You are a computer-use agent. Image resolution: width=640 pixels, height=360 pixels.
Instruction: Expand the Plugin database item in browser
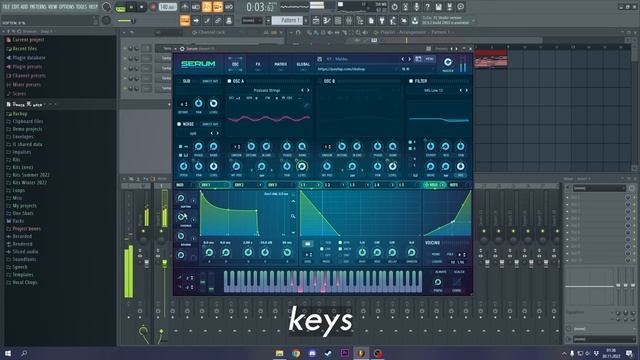click(x=29, y=58)
